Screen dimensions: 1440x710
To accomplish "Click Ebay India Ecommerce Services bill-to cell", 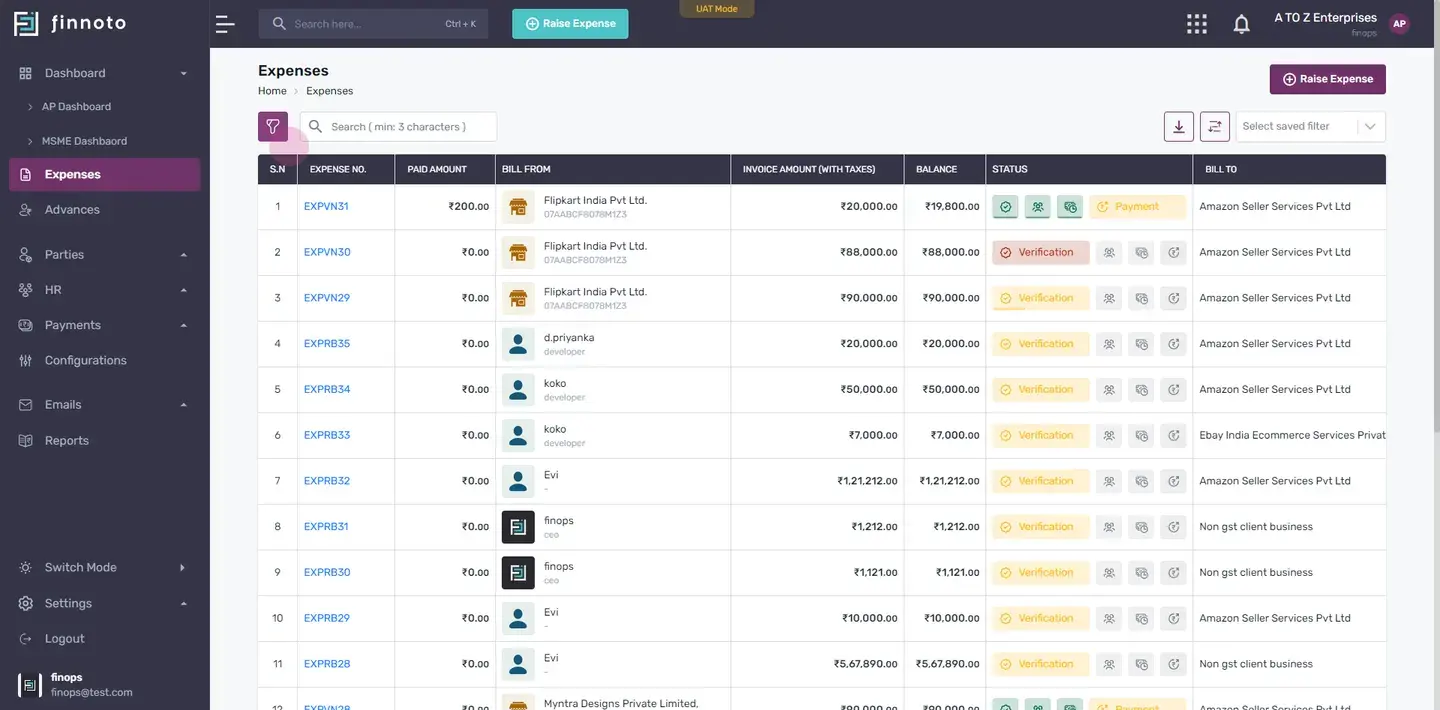I will (1292, 436).
